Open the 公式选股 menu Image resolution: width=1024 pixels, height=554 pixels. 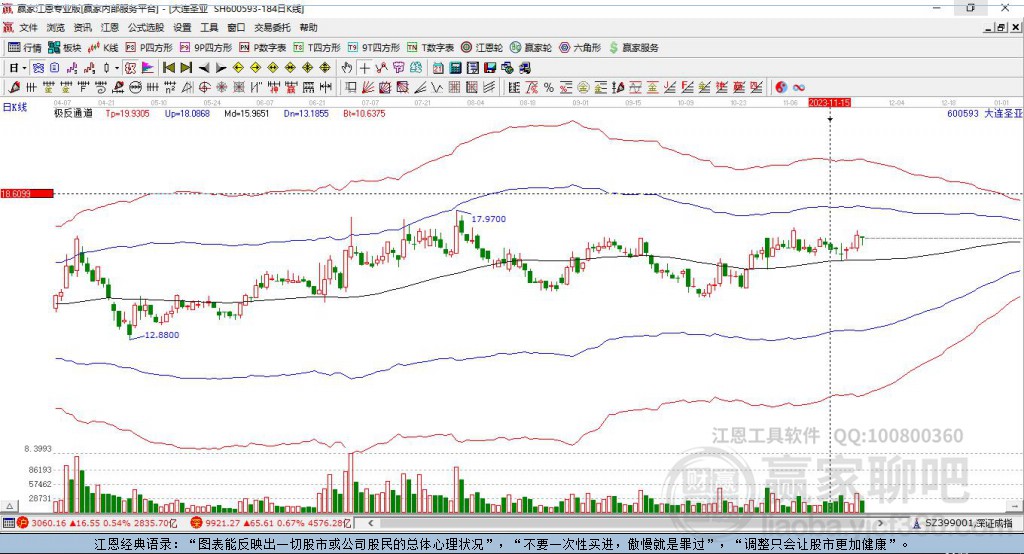click(x=146, y=27)
